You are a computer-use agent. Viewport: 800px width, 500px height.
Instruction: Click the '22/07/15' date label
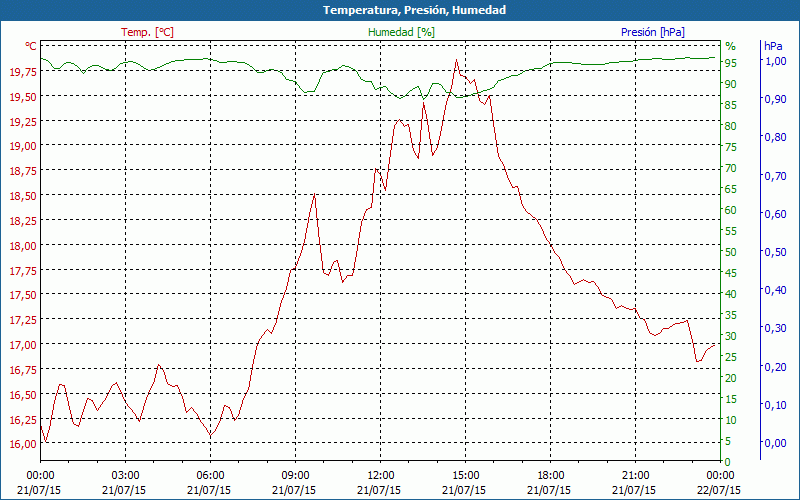click(719, 491)
